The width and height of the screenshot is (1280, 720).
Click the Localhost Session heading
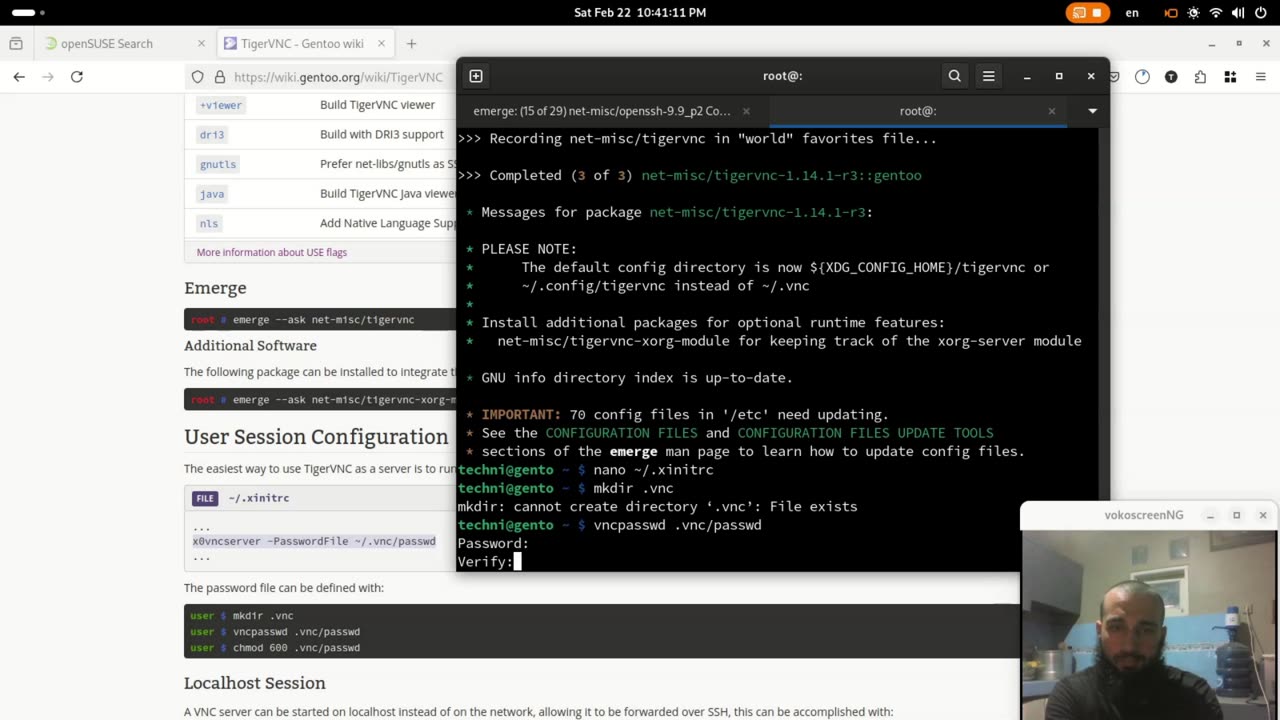click(255, 683)
